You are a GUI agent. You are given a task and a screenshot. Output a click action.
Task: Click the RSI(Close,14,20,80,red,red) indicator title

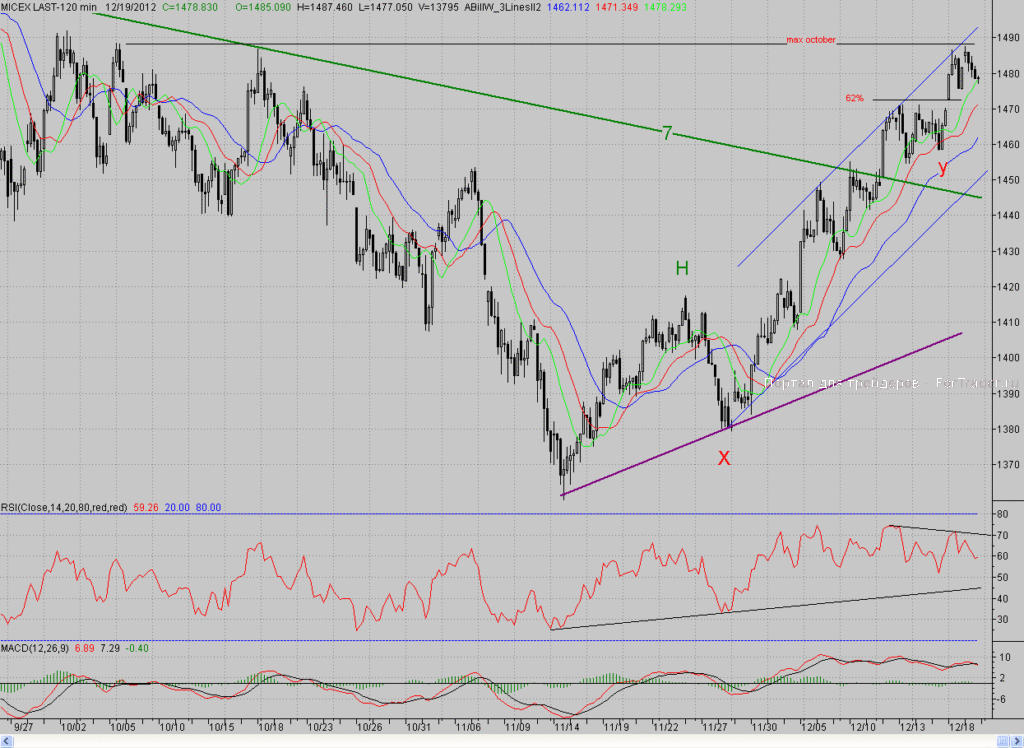(64, 508)
